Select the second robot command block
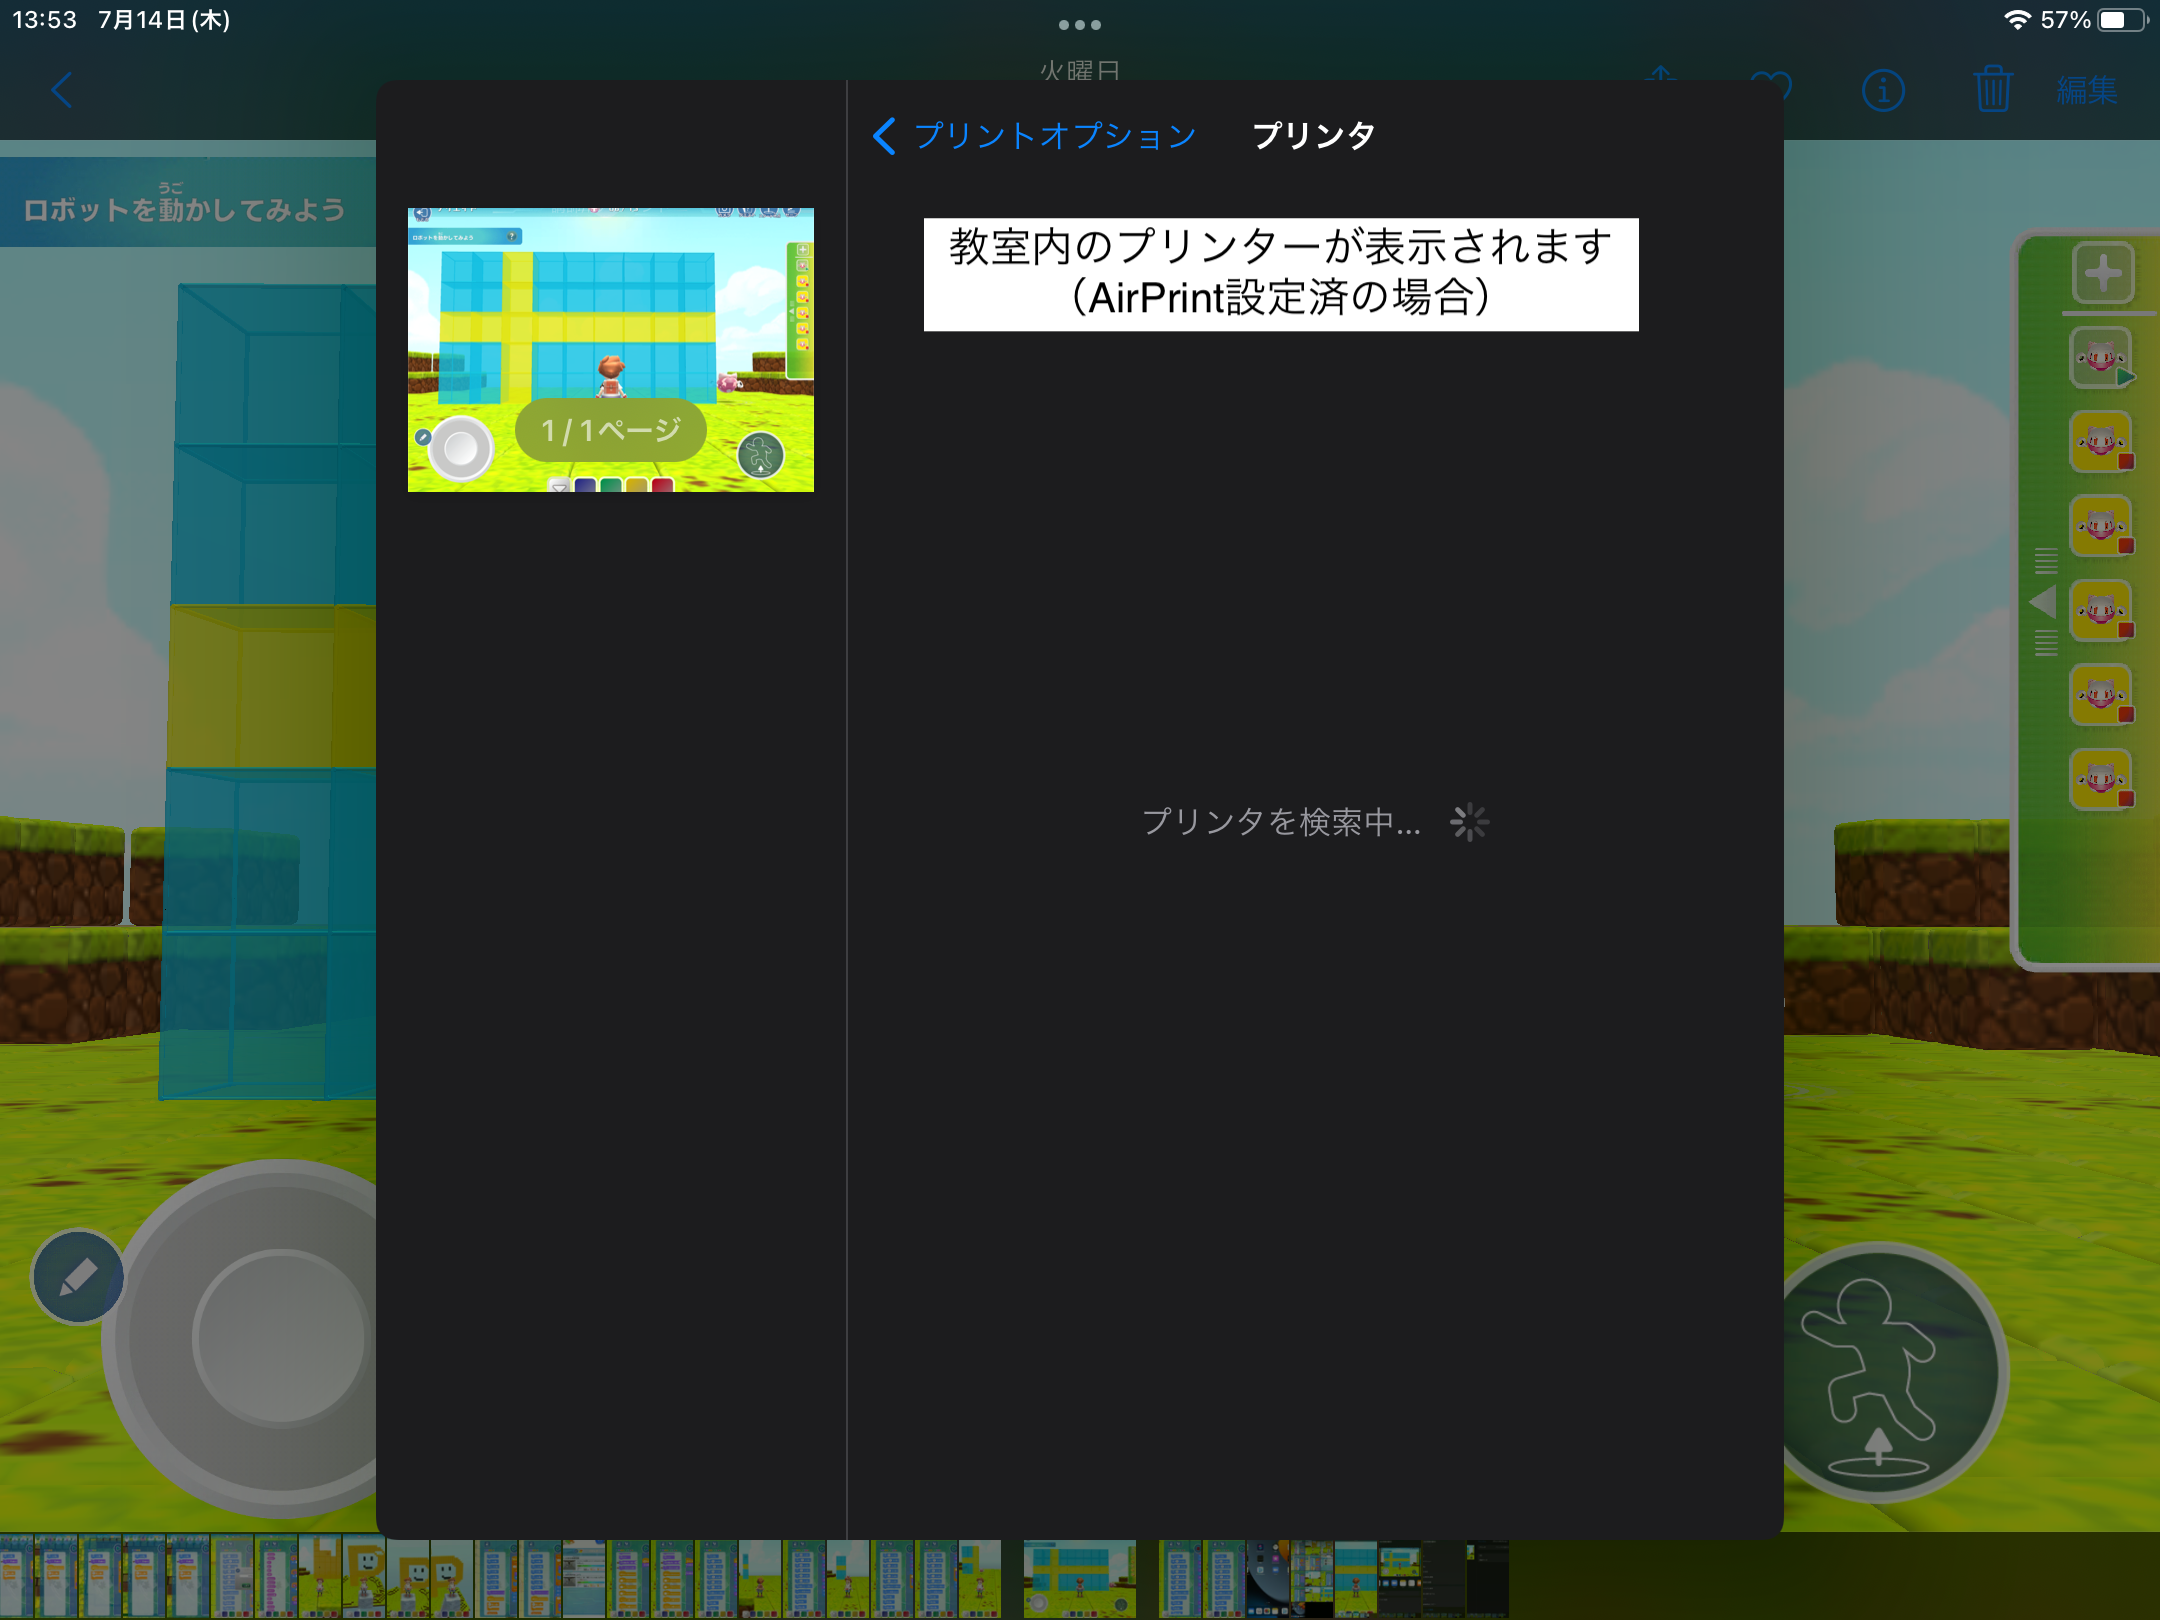The width and height of the screenshot is (2160, 1620). pos(2101,441)
